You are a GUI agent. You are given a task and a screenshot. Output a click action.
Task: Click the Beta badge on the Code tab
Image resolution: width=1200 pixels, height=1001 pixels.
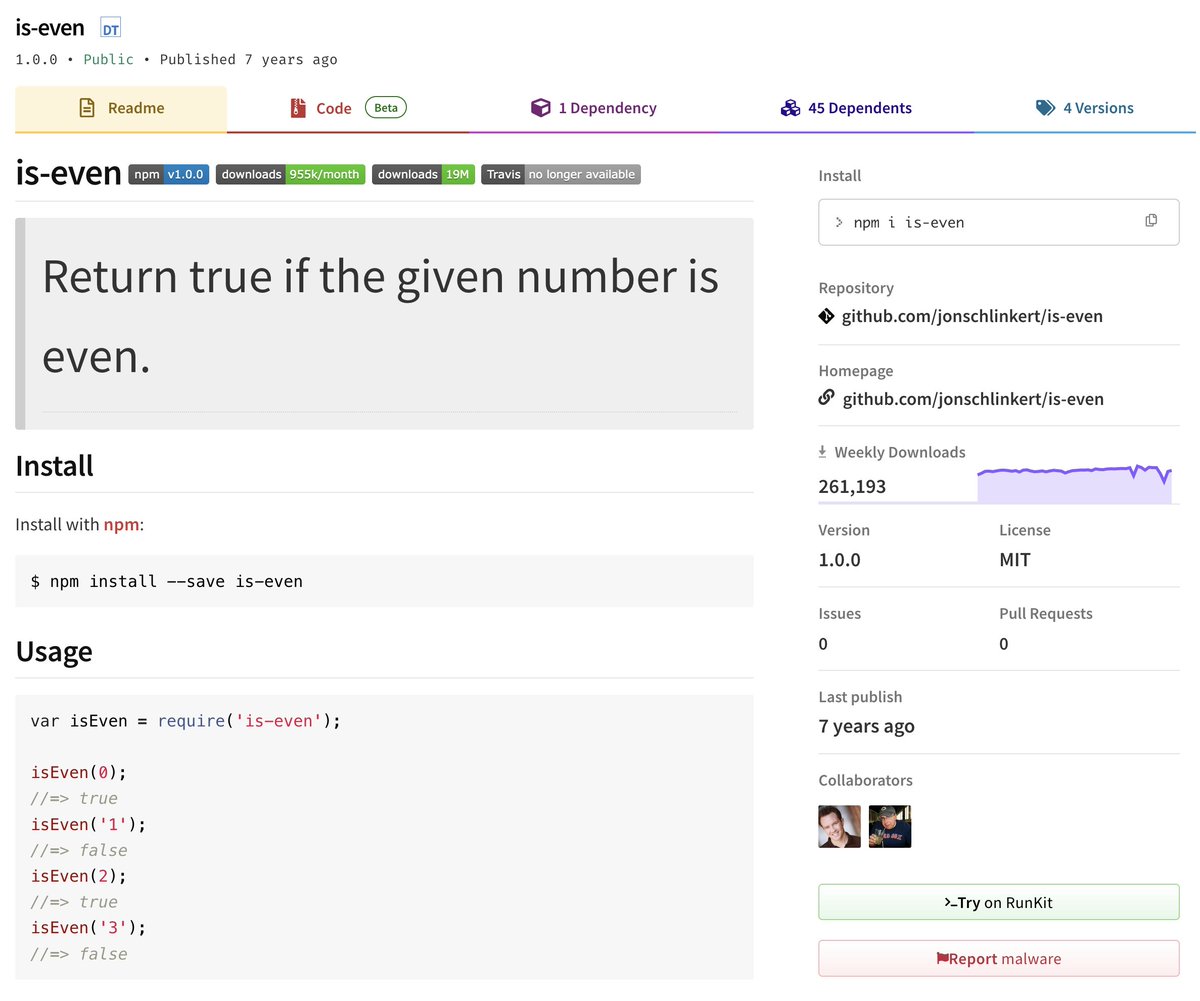point(385,107)
